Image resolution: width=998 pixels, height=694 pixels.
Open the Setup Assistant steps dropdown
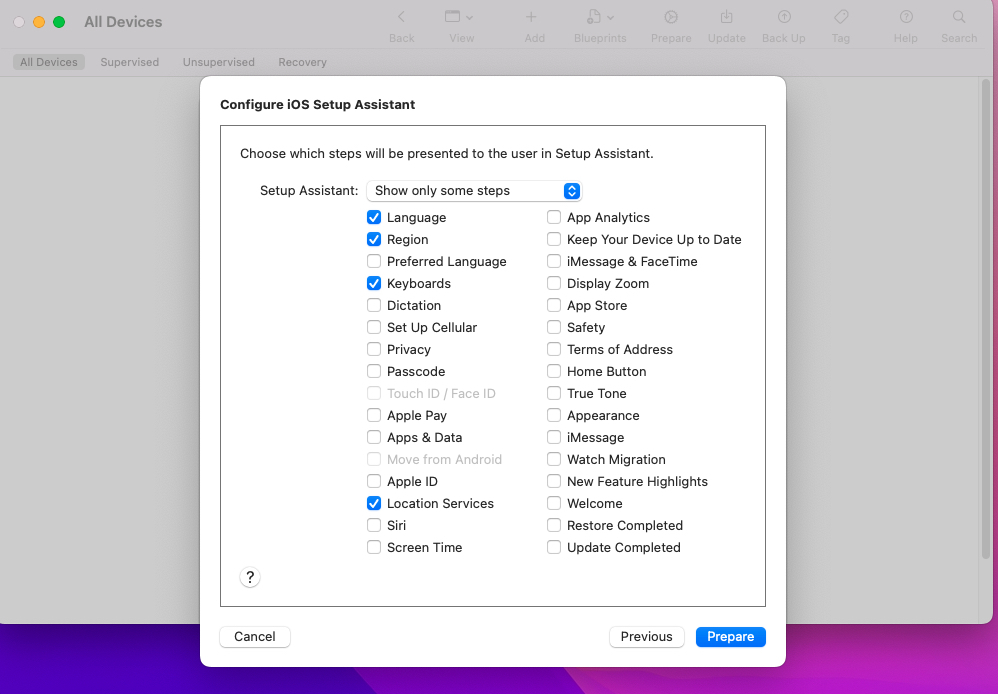click(474, 190)
